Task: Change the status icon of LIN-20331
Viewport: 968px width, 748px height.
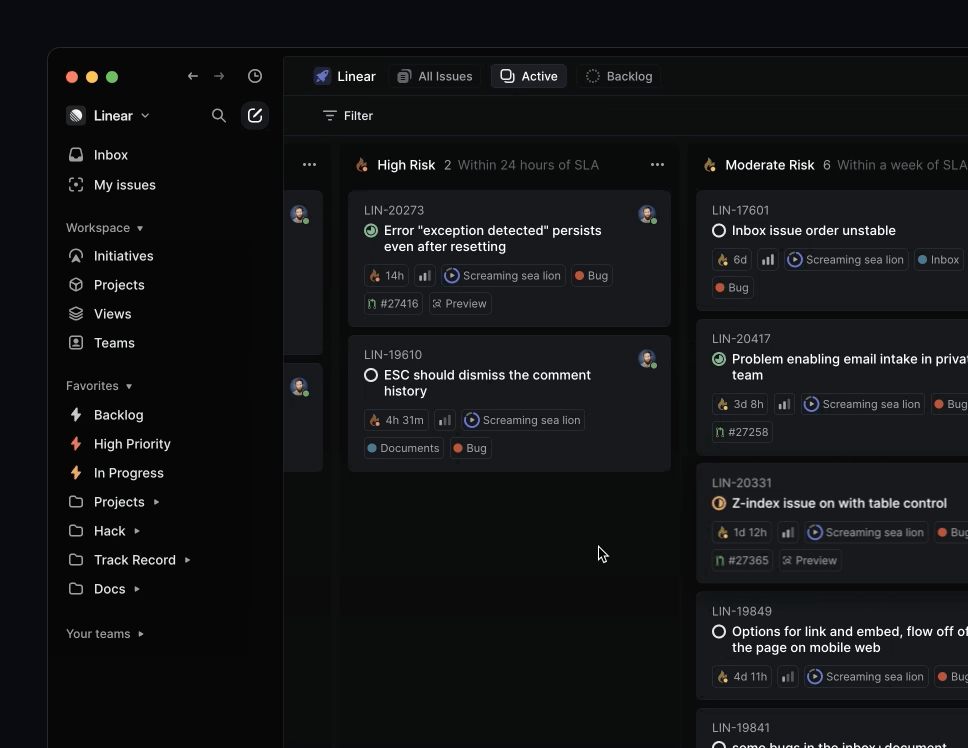Action: [x=719, y=504]
